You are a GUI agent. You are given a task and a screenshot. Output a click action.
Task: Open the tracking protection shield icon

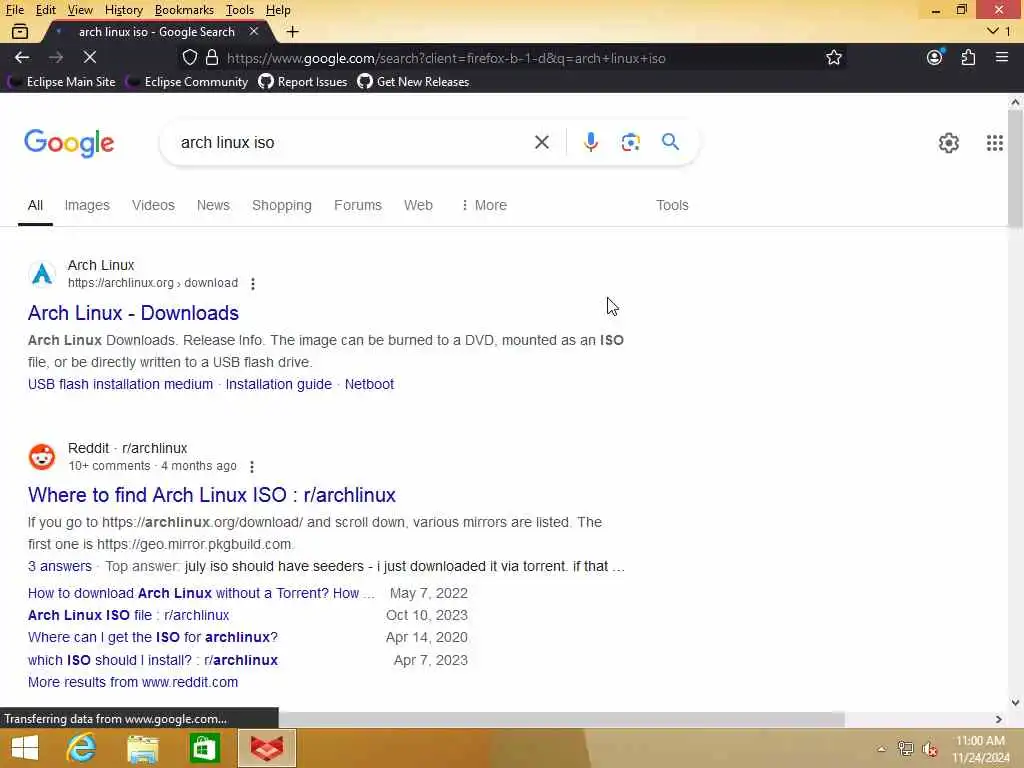(189, 57)
